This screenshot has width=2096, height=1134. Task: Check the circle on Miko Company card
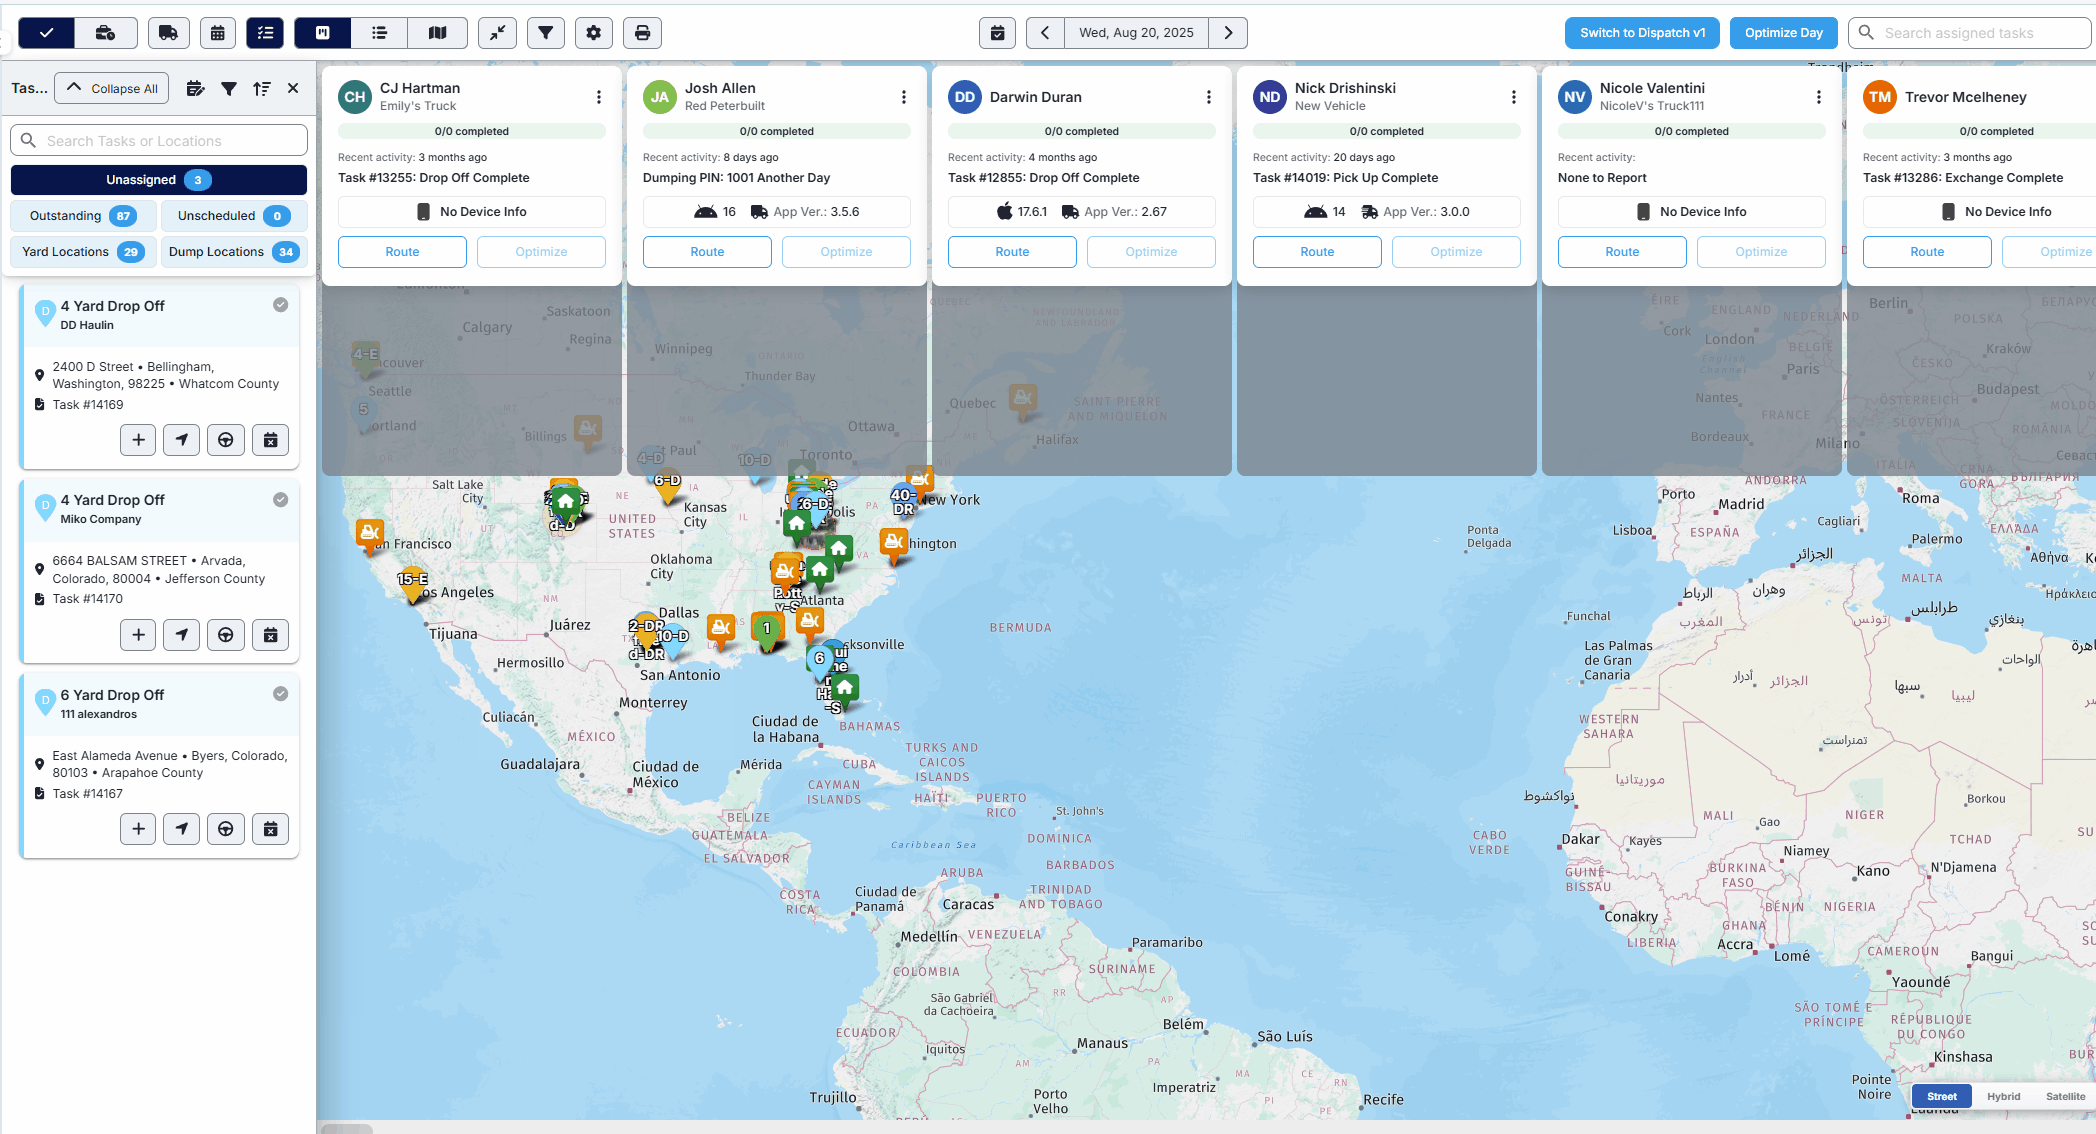(x=281, y=500)
